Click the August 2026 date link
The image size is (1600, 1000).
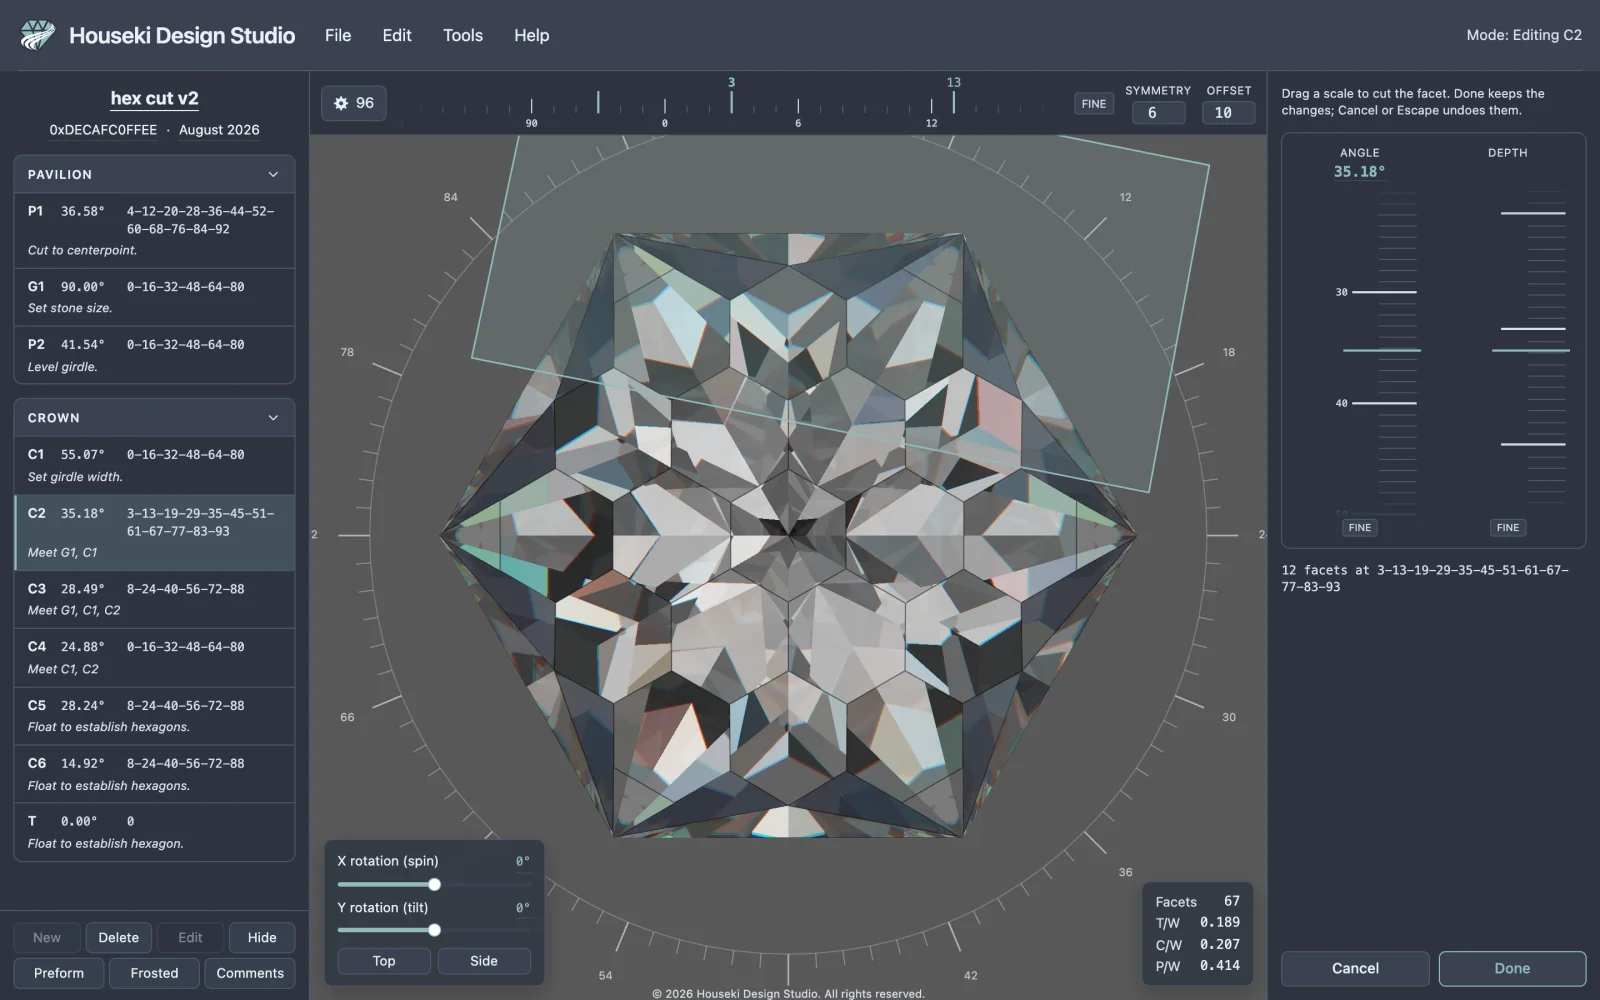click(219, 130)
